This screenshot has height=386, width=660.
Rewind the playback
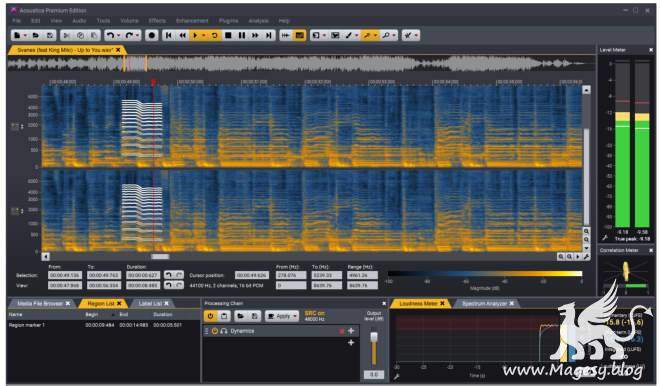click(183, 36)
